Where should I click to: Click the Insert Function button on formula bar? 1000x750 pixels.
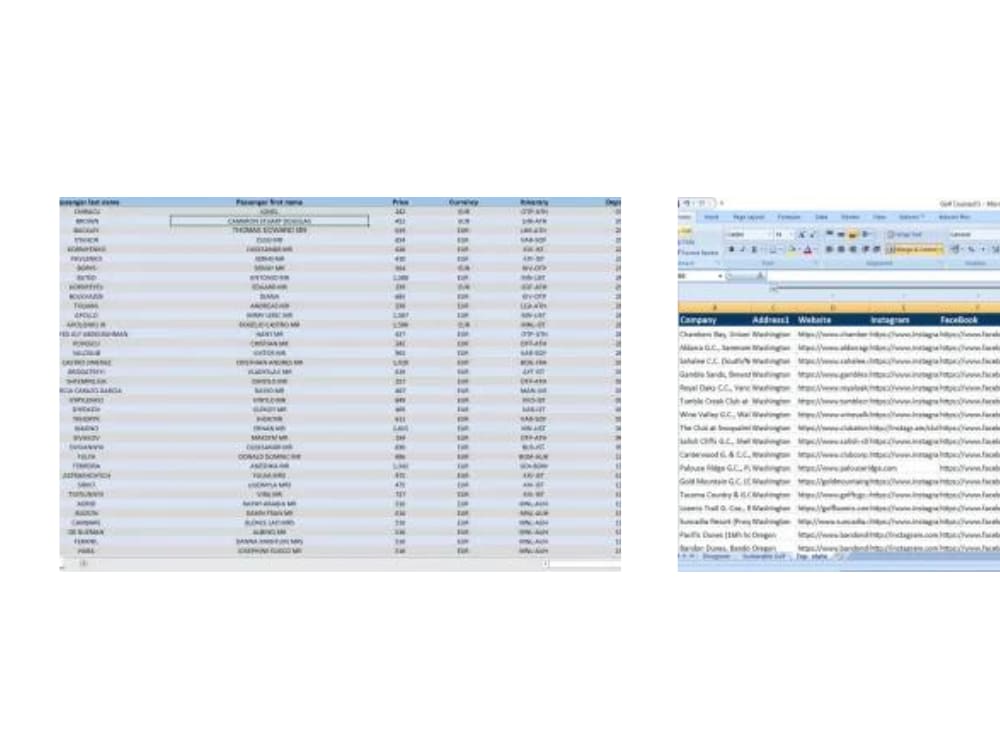pos(760,275)
